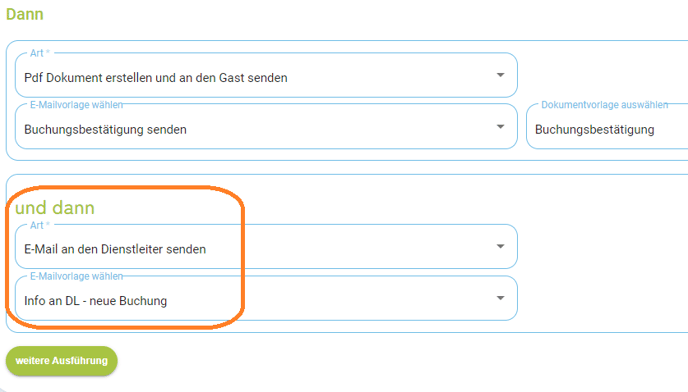
Task: Click the orange highlight outline around und dann
Action: pos(125,187)
